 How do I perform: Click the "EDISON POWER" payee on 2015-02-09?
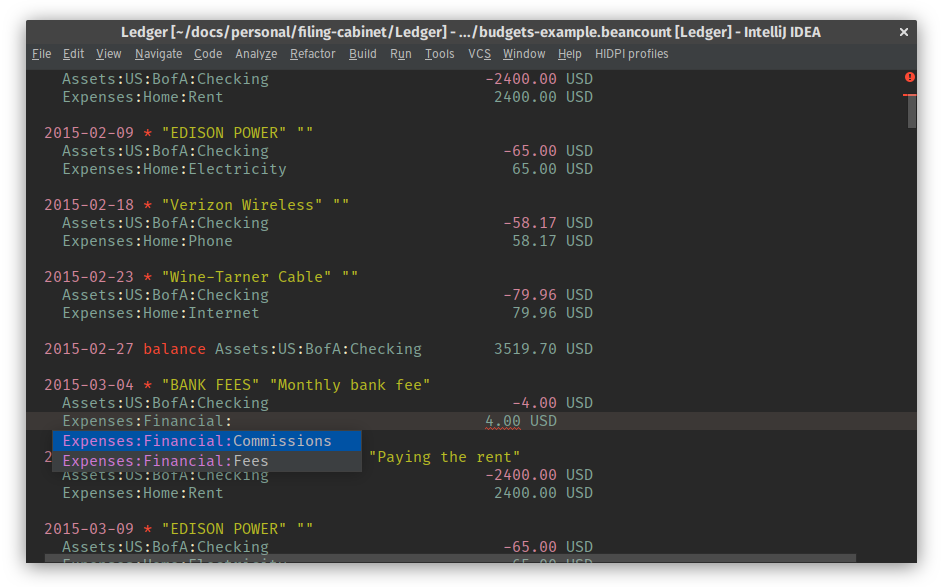pyautogui.click(x=224, y=133)
